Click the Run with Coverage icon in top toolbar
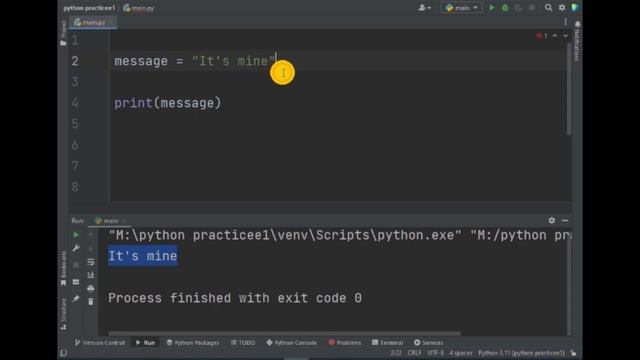 [518, 8]
